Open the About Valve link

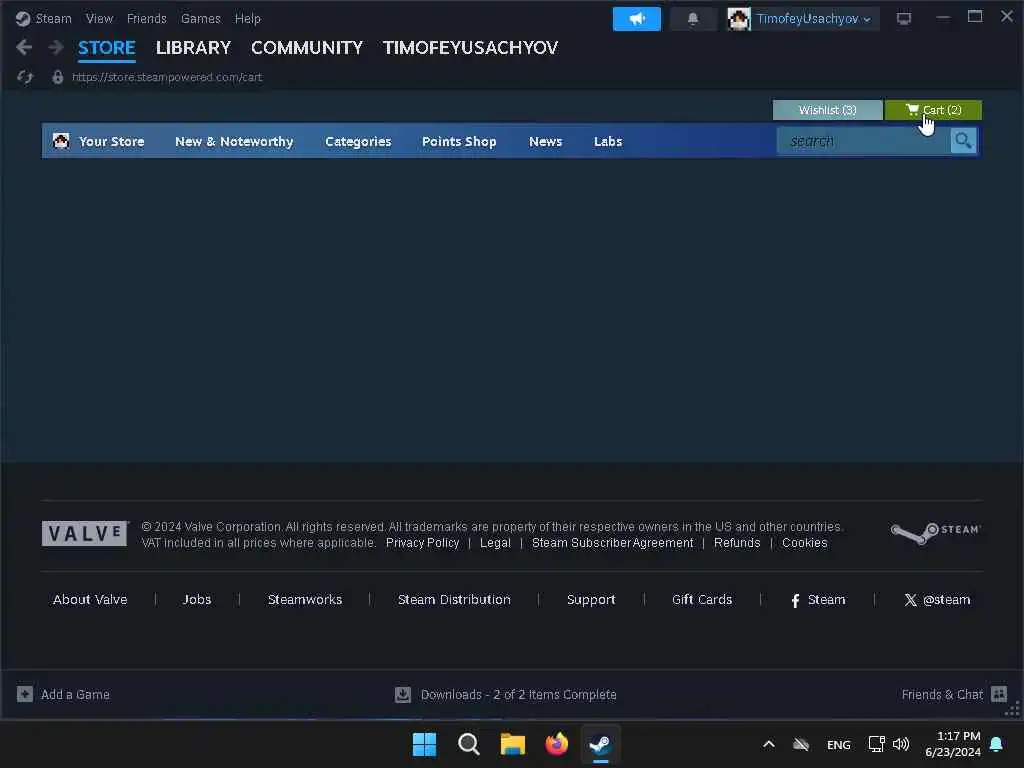click(90, 600)
